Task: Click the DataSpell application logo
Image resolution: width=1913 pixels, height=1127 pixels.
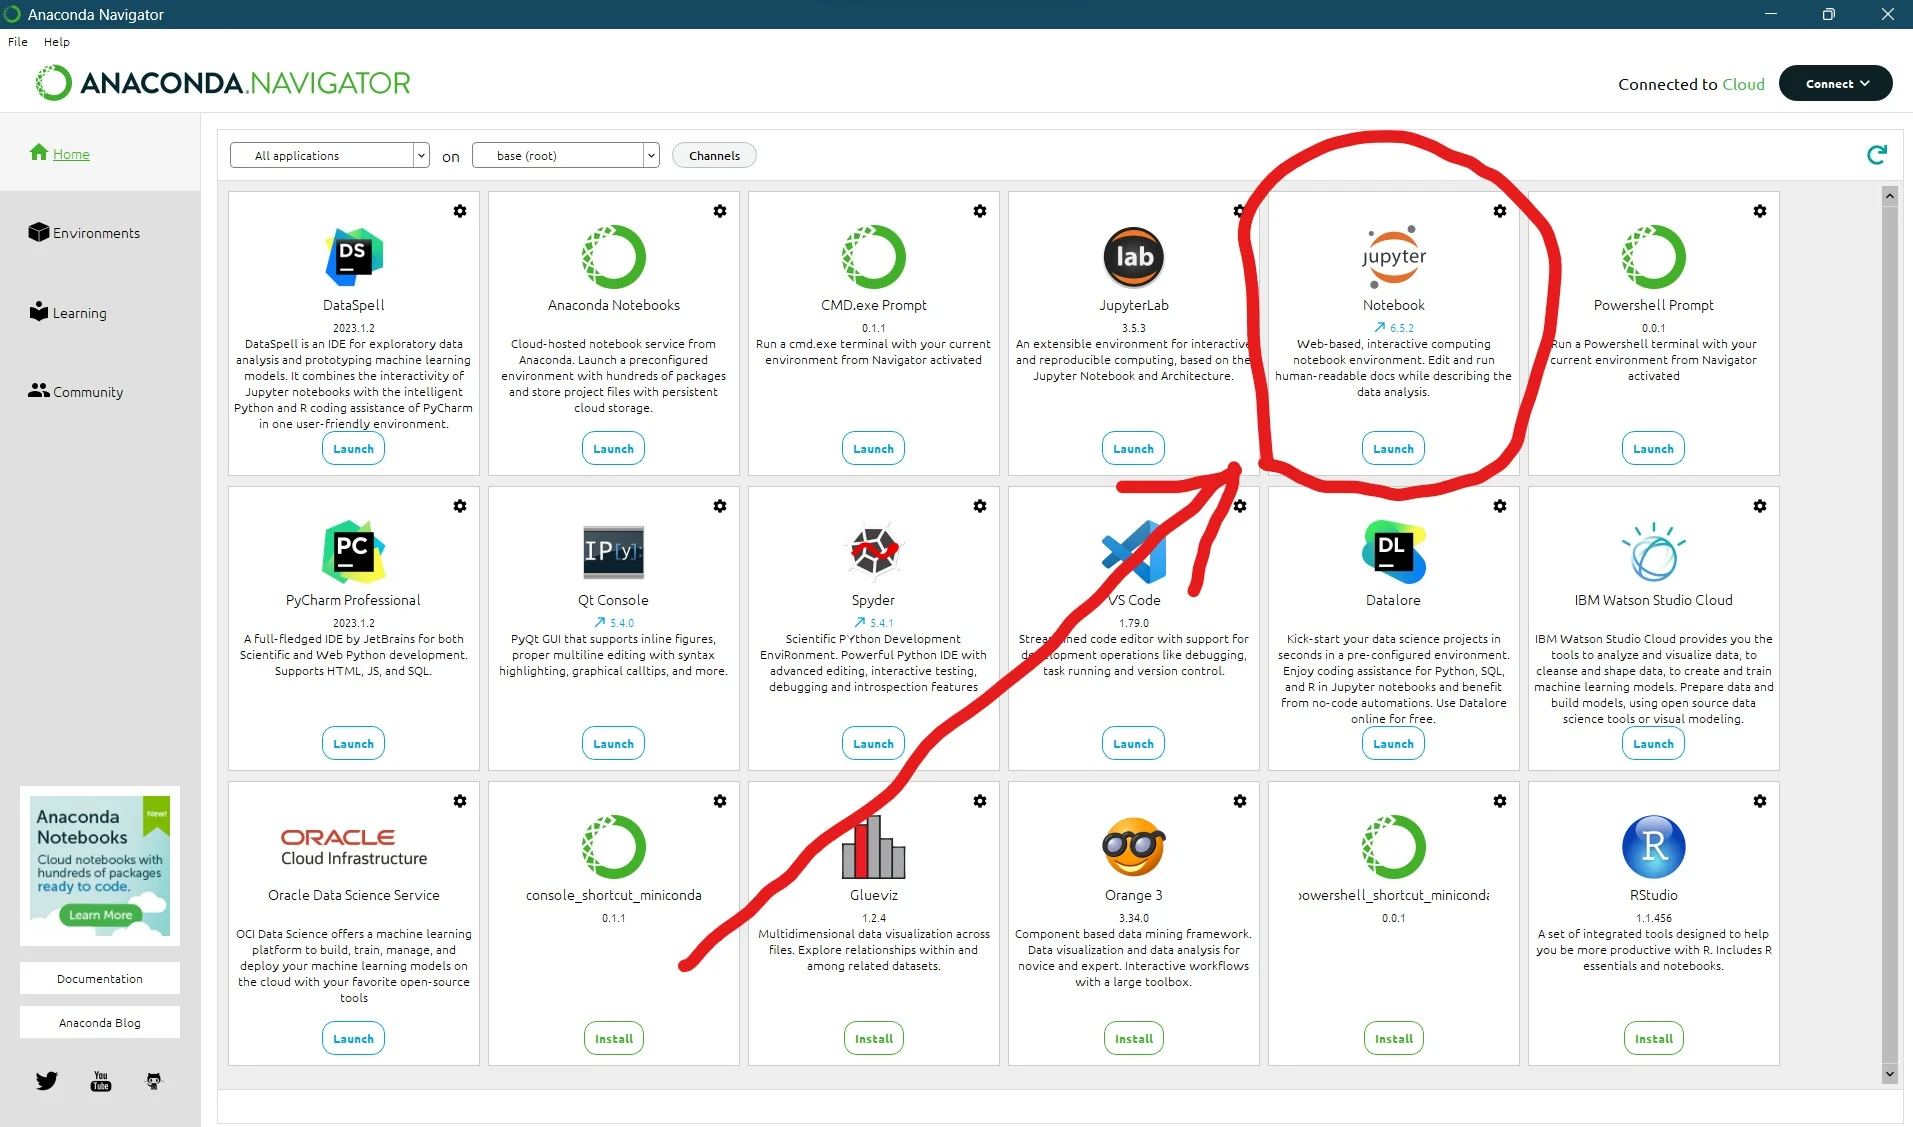Action: (x=354, y=257)
